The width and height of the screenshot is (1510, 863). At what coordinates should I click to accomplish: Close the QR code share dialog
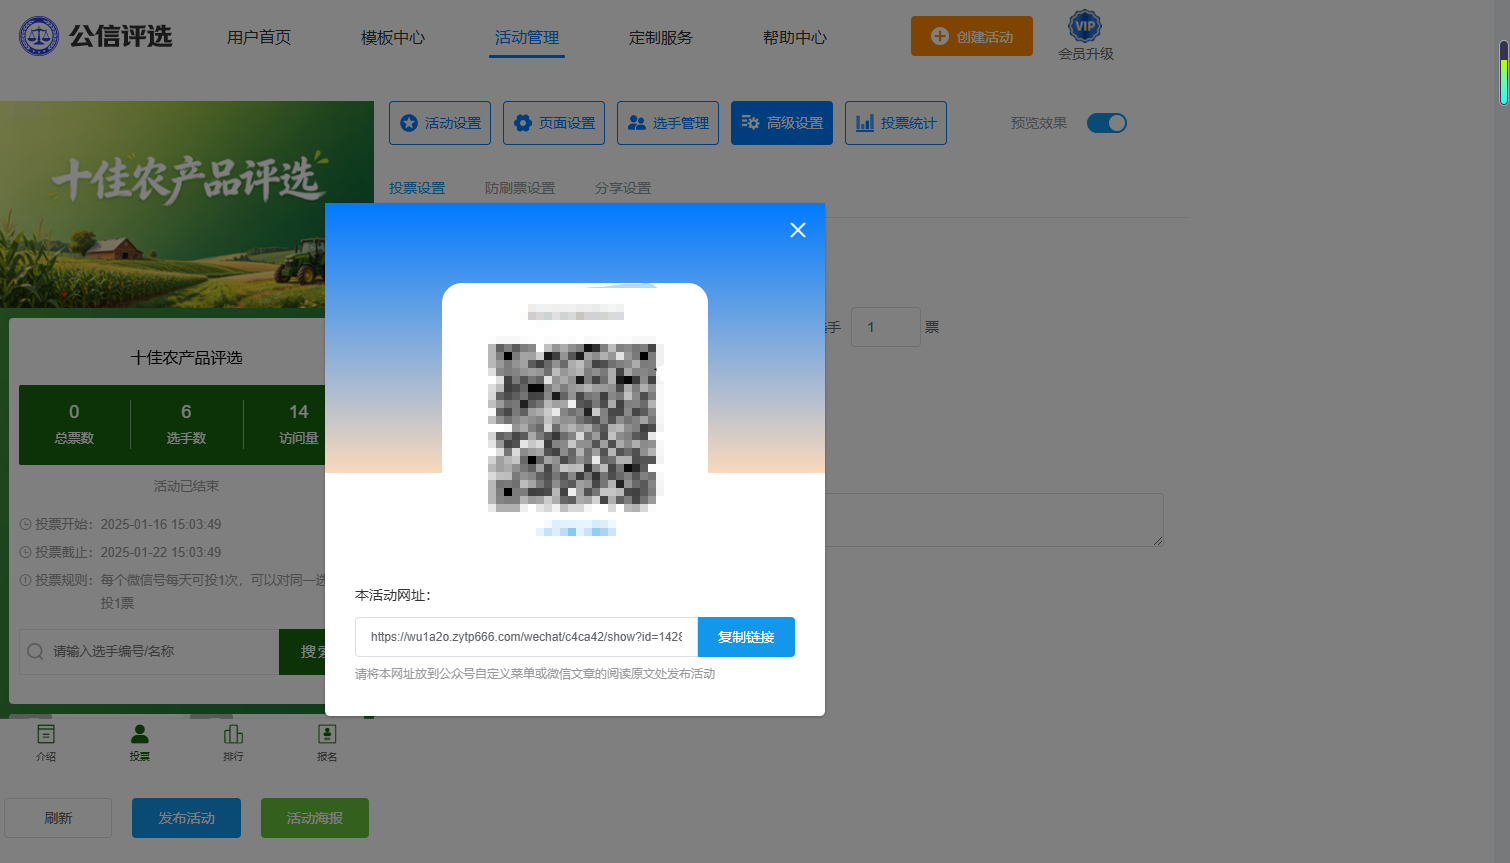[798, 230]
